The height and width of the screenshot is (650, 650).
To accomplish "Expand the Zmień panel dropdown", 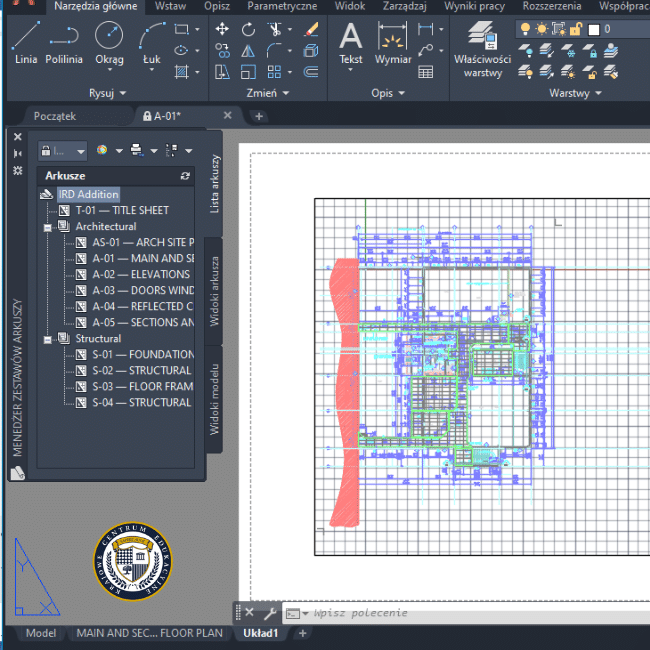I will (x=267, y=93).
